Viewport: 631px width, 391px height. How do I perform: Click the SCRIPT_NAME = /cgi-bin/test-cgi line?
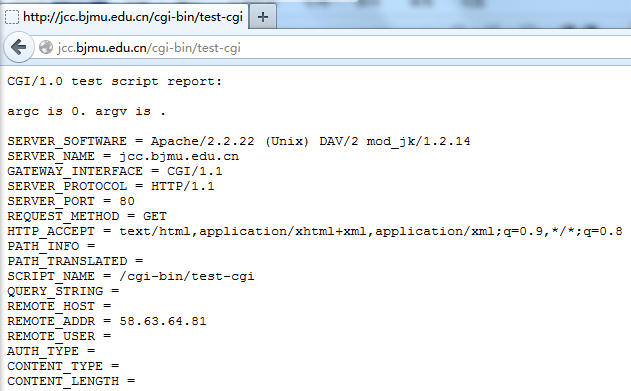(x=131, y=276)
